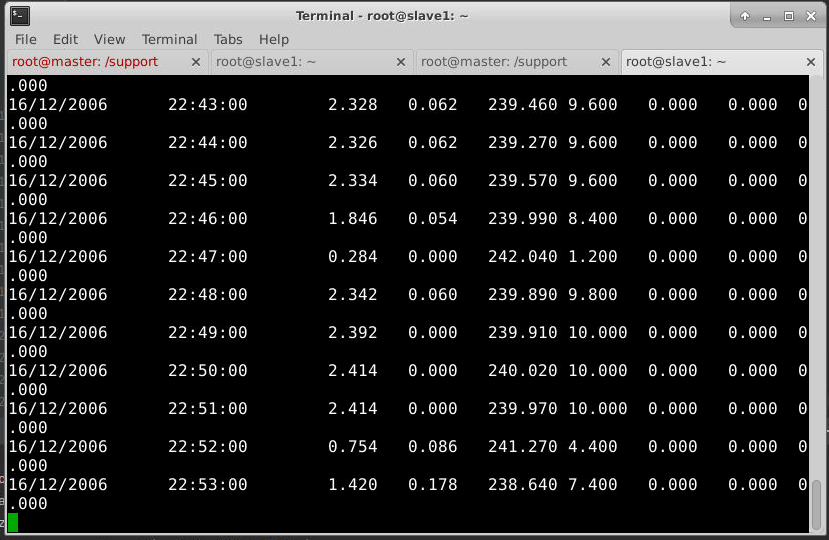Open the File menu

(x=26, y=39)
